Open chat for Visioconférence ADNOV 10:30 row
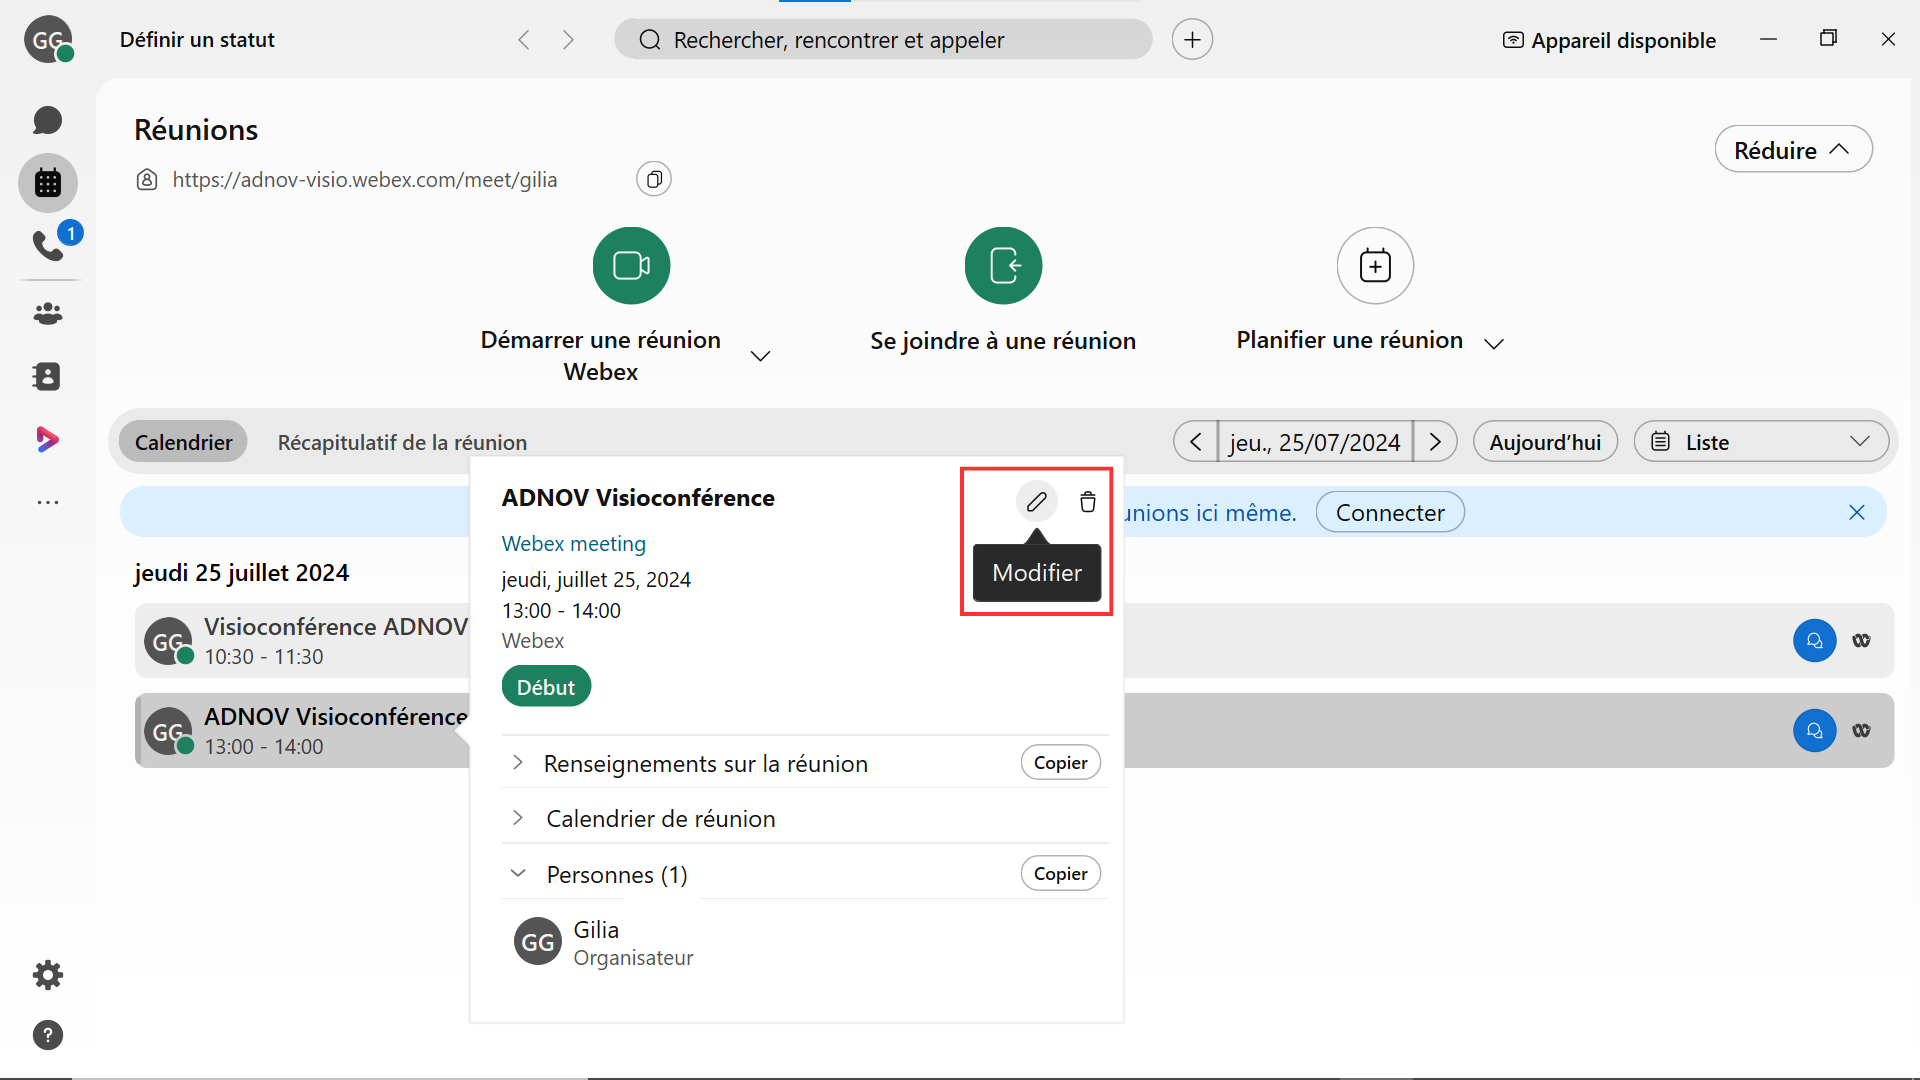This screenshot has width=1920, height=1080. pyautogui.click(x=1814, y=641)
